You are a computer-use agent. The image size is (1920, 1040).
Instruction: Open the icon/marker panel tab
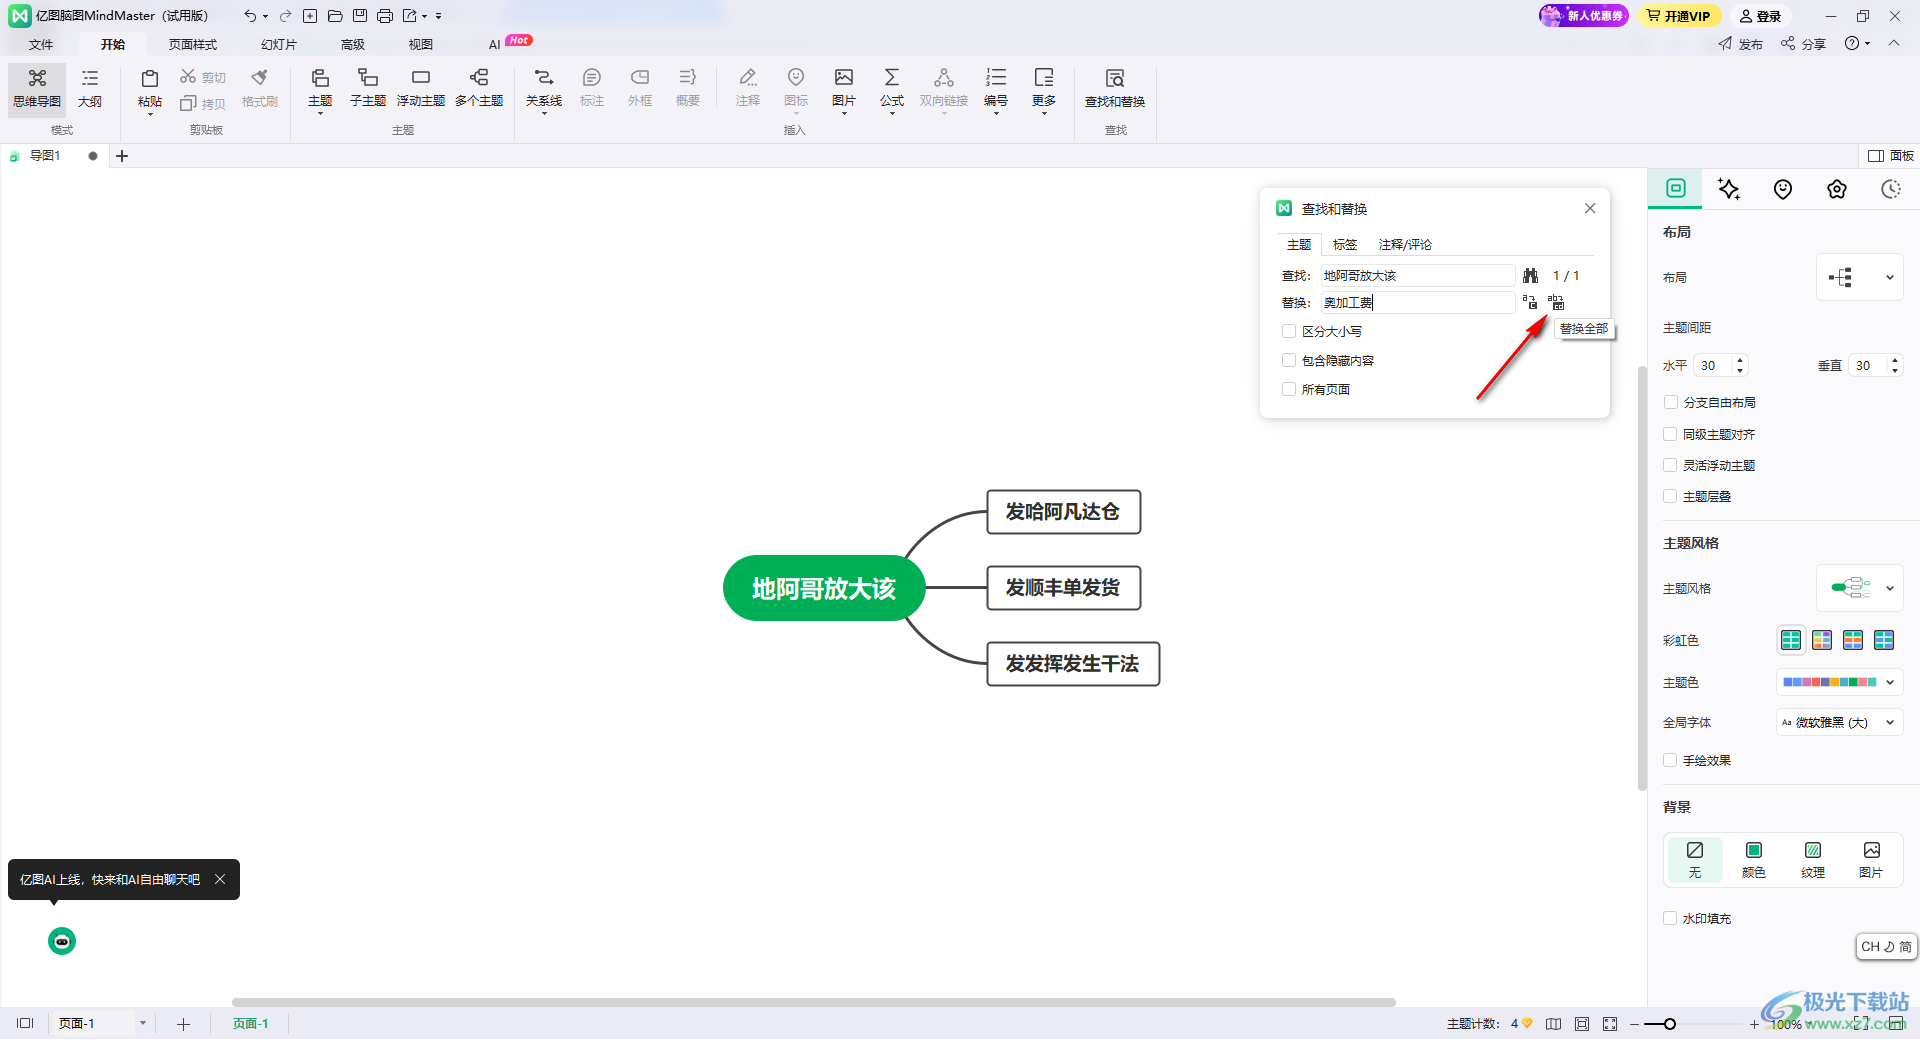(x=1783, y=189)
